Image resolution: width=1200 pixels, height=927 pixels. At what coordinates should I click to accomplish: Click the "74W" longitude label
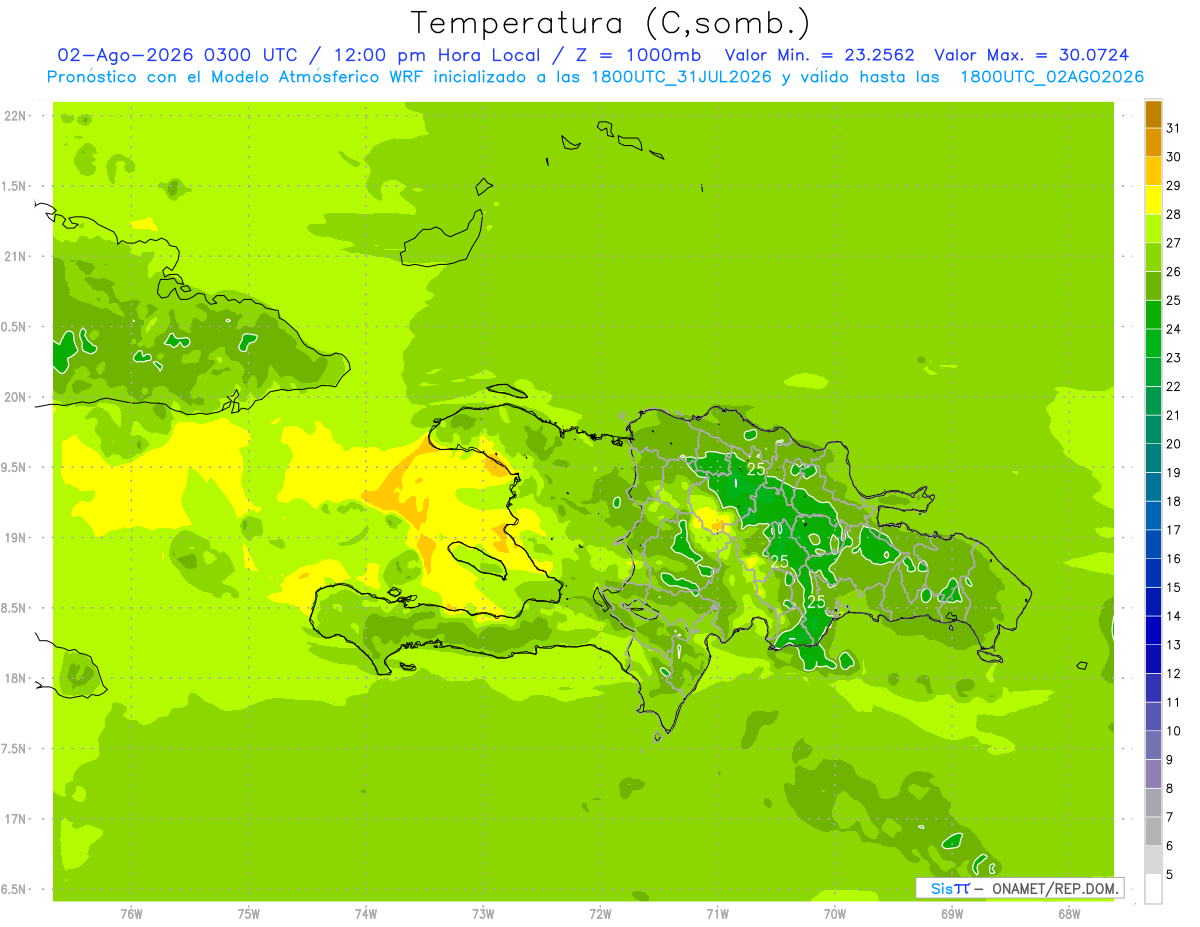366,914
